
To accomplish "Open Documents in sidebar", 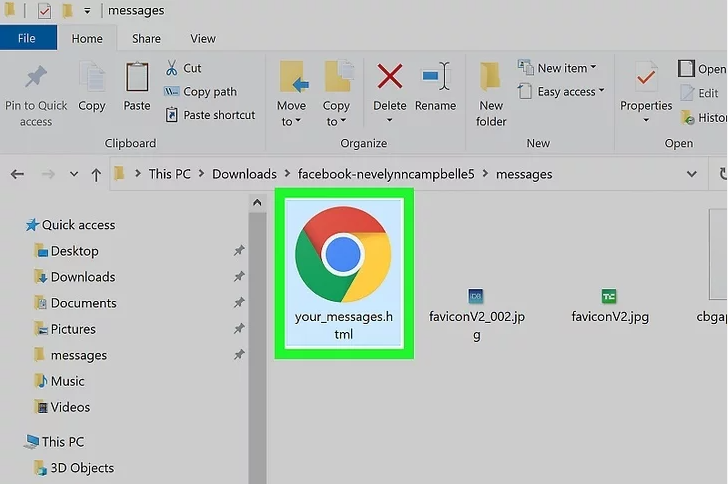I will (75, 303).
